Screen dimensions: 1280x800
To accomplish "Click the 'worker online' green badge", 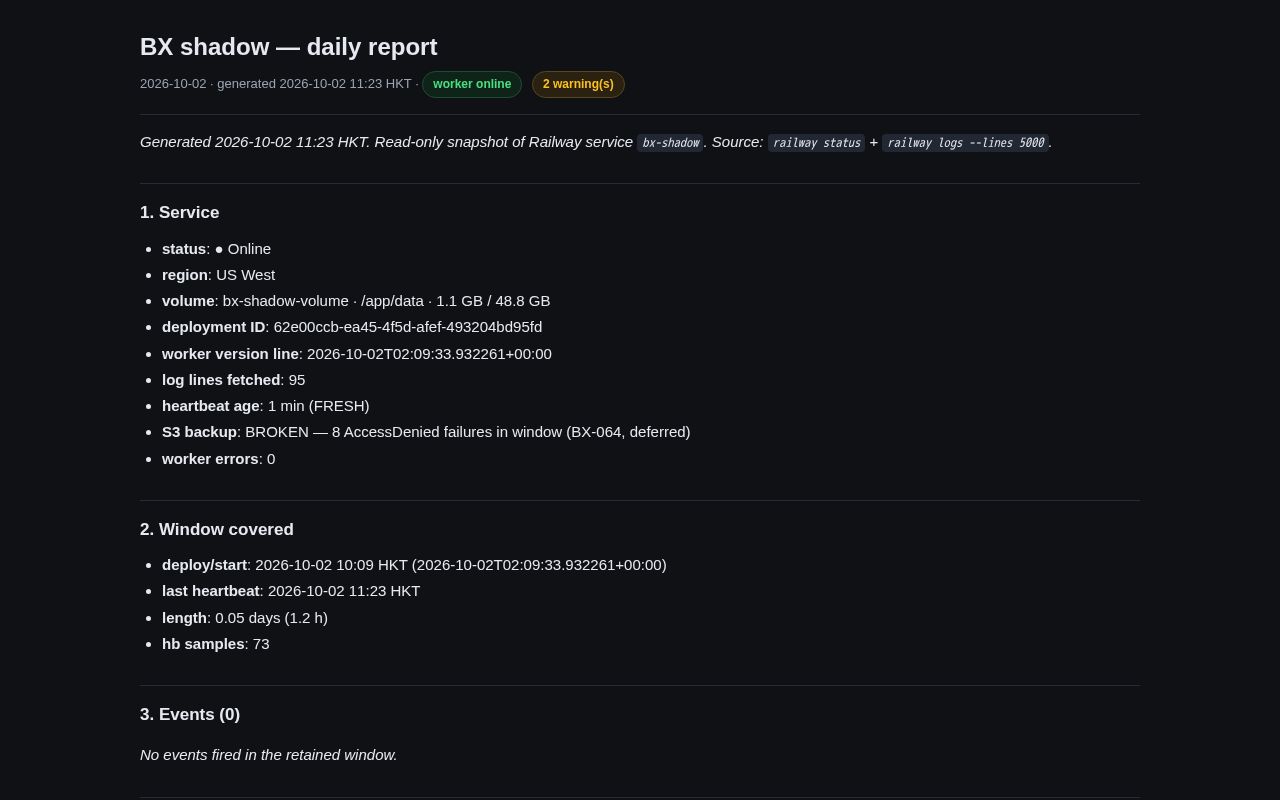I will click(x=472, y=84).
